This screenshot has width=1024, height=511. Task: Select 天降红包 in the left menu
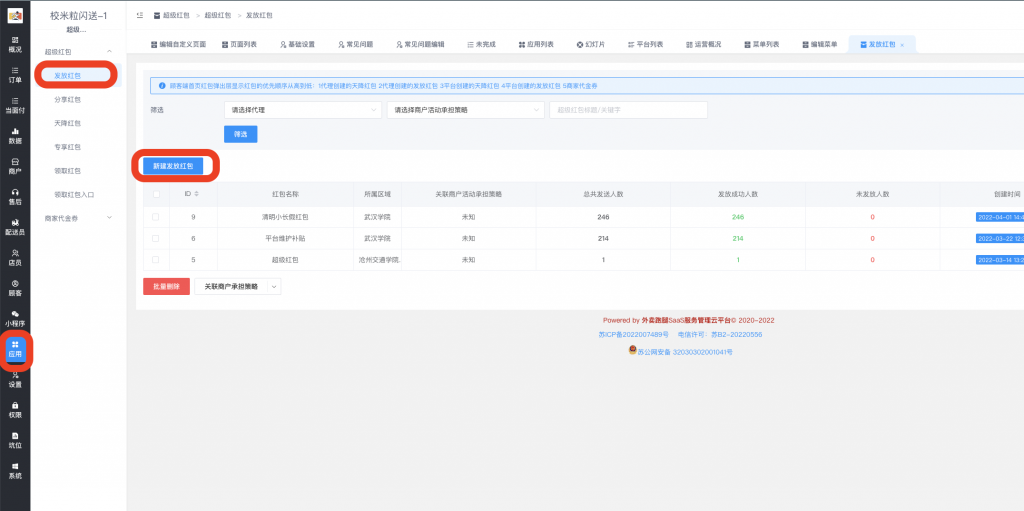67,123
